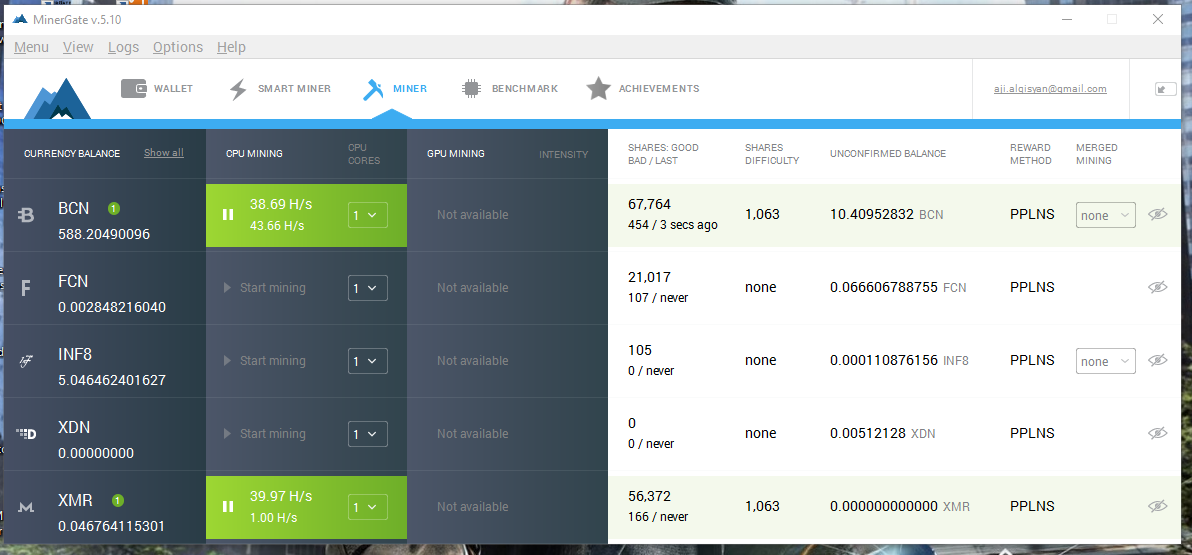Click BCN good shares value 67,764
Viewport: 1192px width, 555px height.
coord(649,205)
